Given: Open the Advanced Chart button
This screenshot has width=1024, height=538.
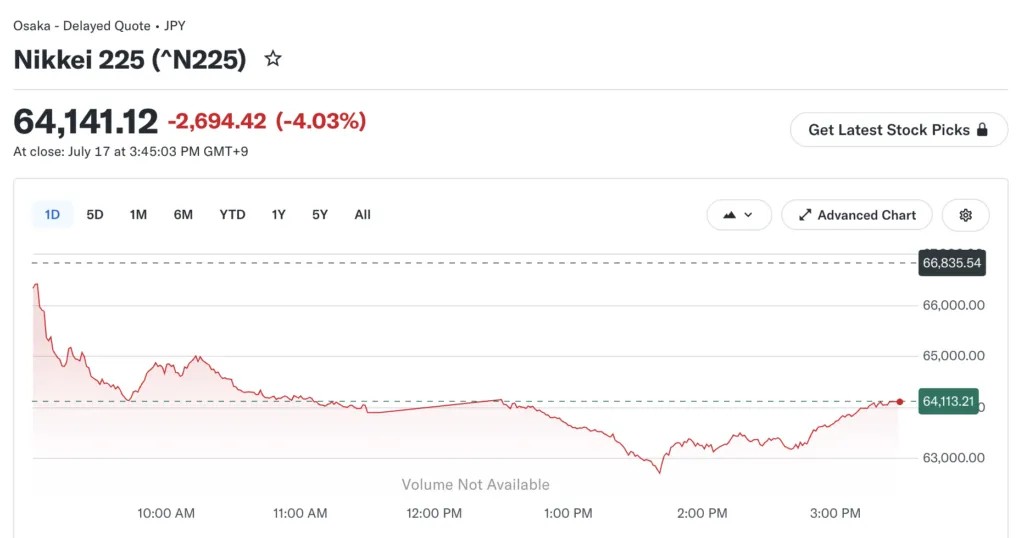Looking at the screenshot, I should [857, 215].
